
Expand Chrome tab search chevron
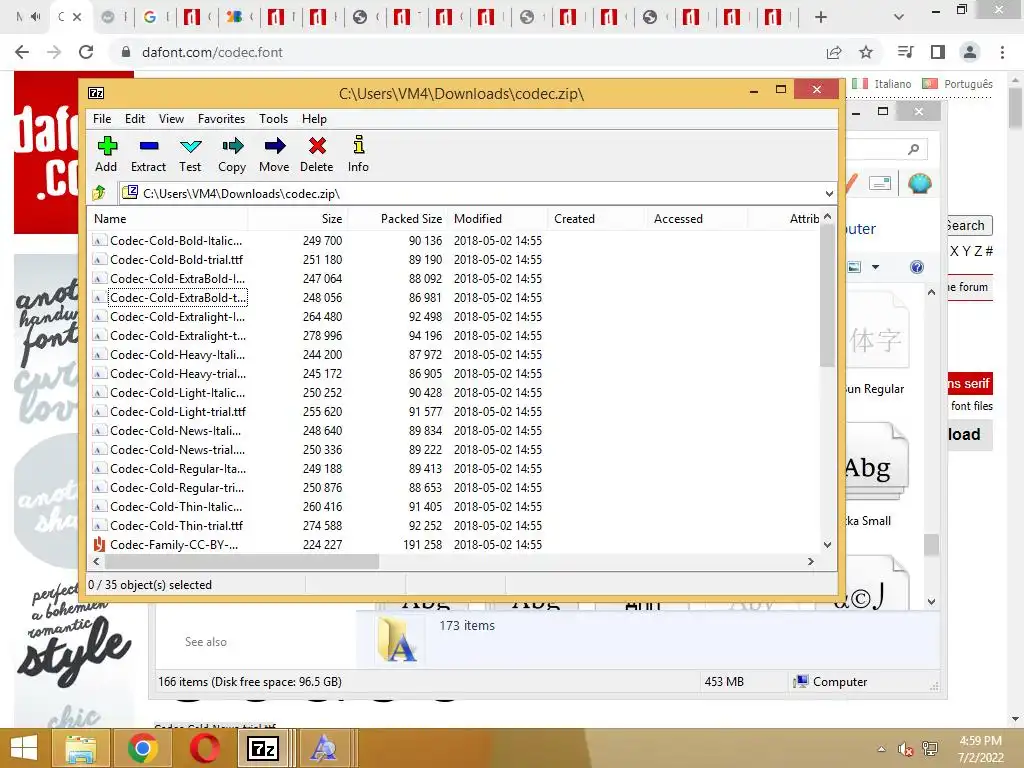click(x=899, y=17)
